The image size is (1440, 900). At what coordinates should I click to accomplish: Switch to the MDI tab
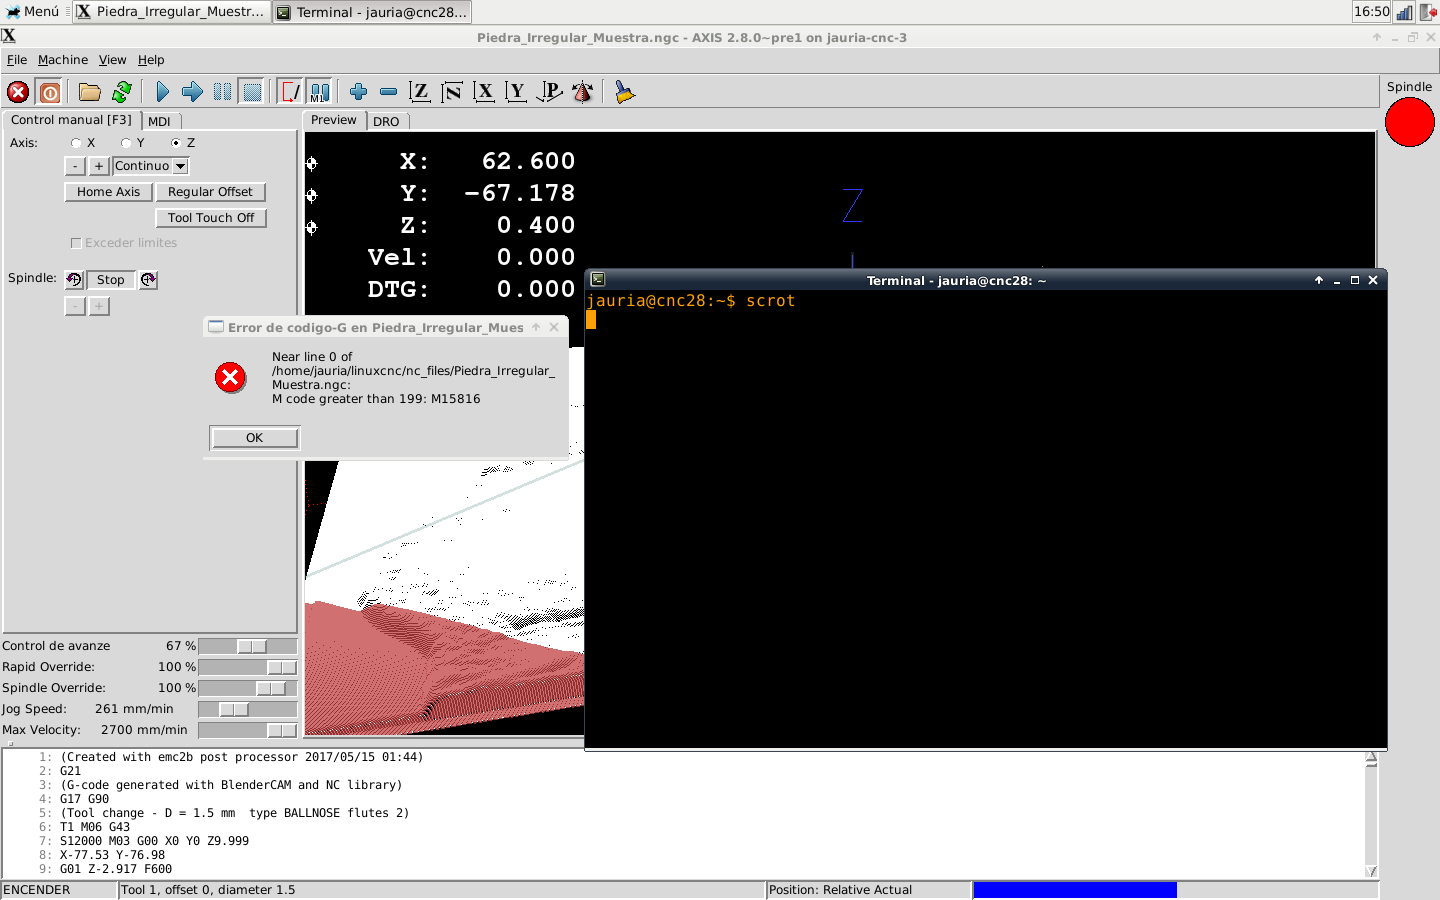(159, 121)
